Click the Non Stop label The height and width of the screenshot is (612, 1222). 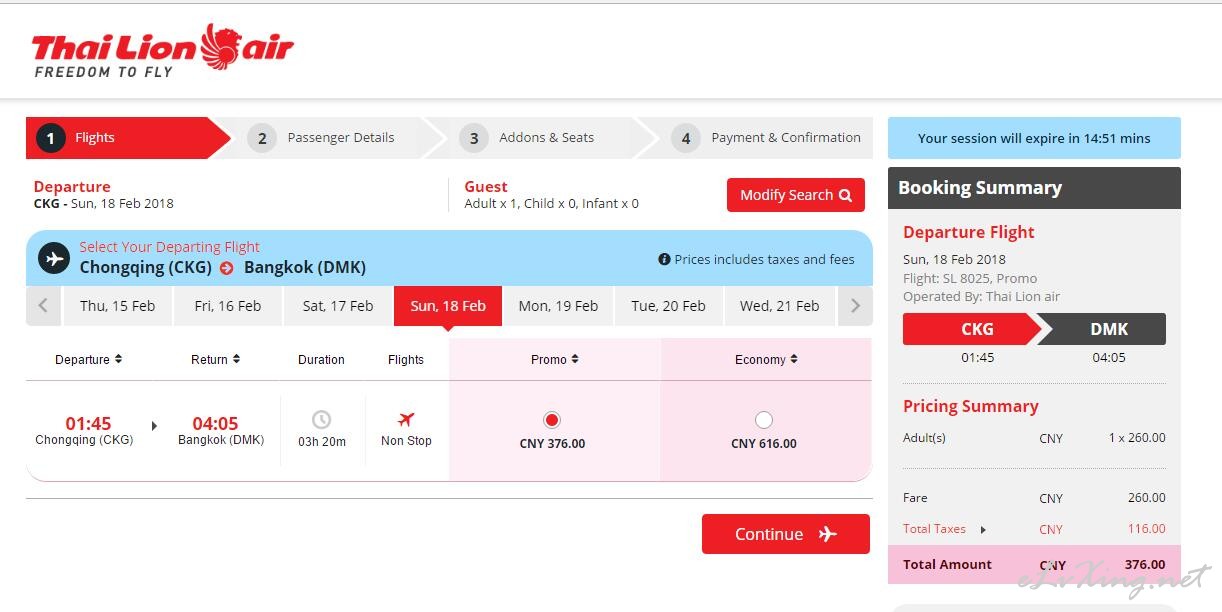(406, 441)
